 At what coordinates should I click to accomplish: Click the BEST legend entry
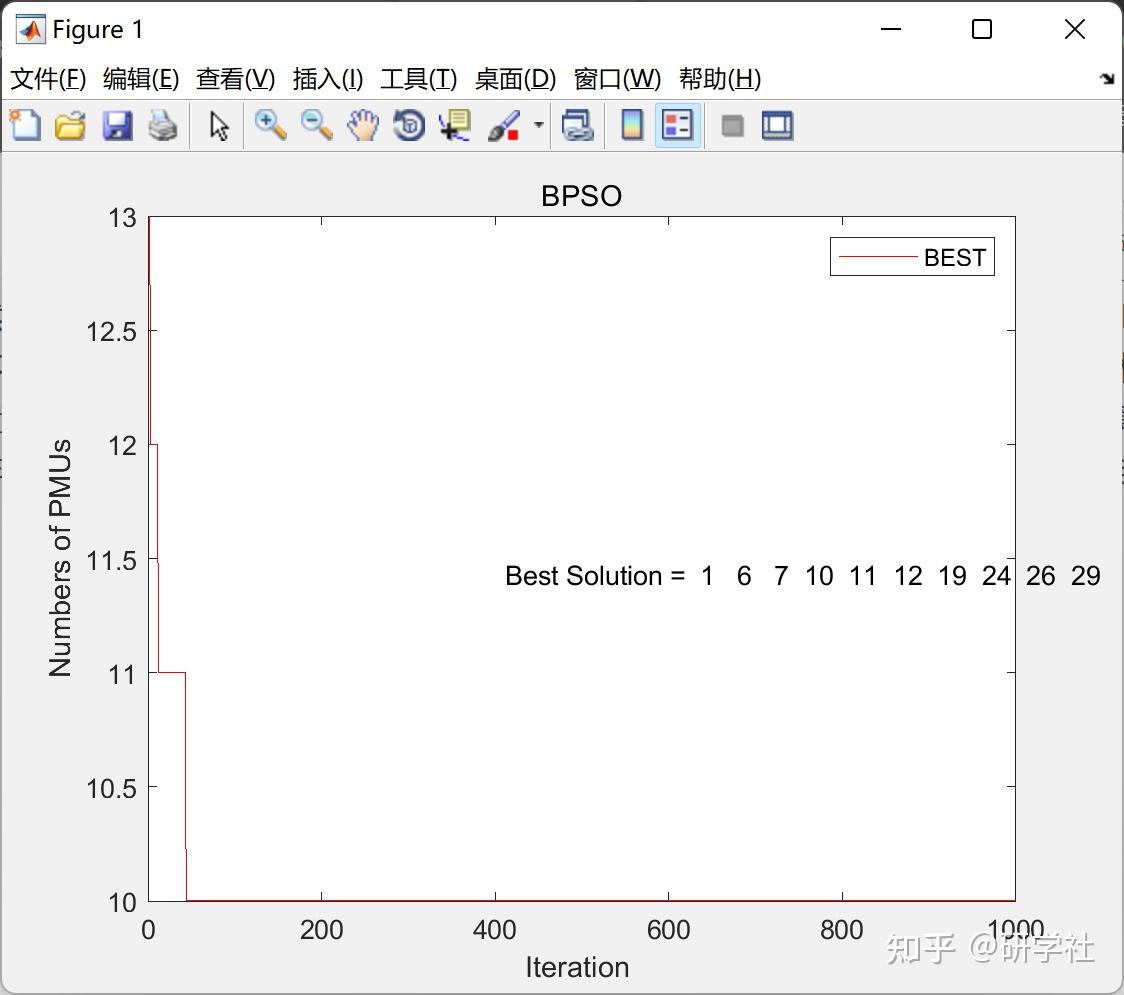pyautogui.click(x=955, y=257)
